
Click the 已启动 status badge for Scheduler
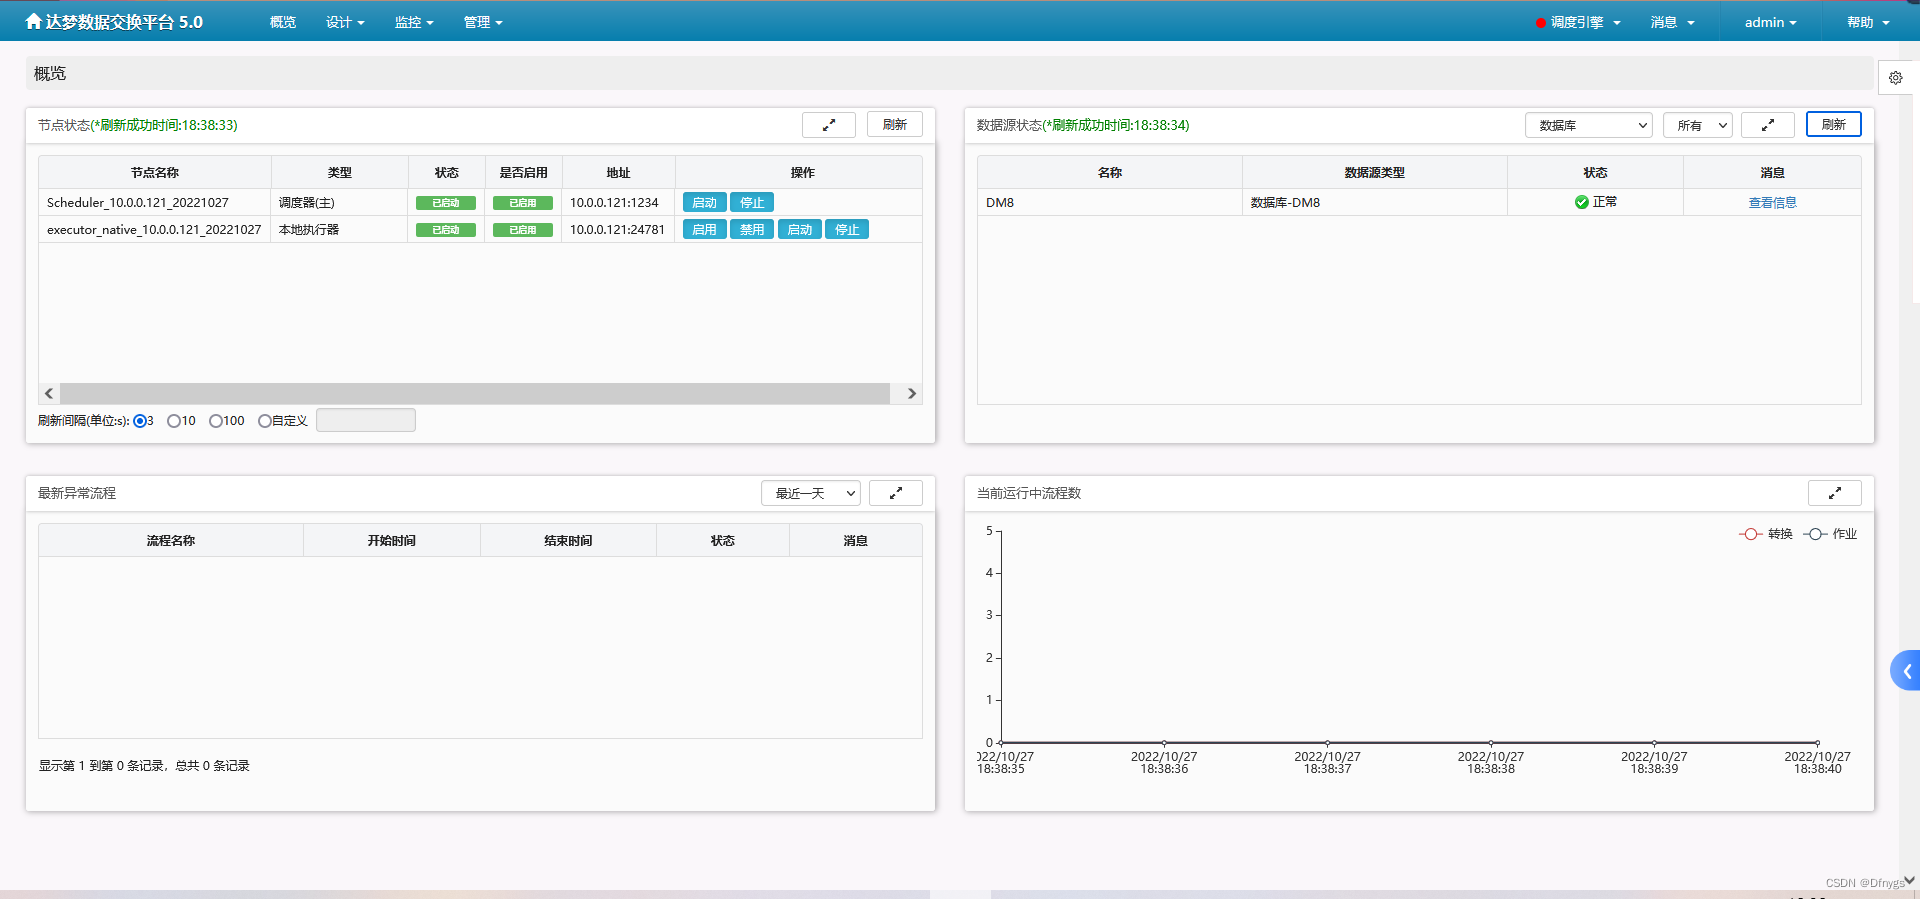click(x=446, y=203)
